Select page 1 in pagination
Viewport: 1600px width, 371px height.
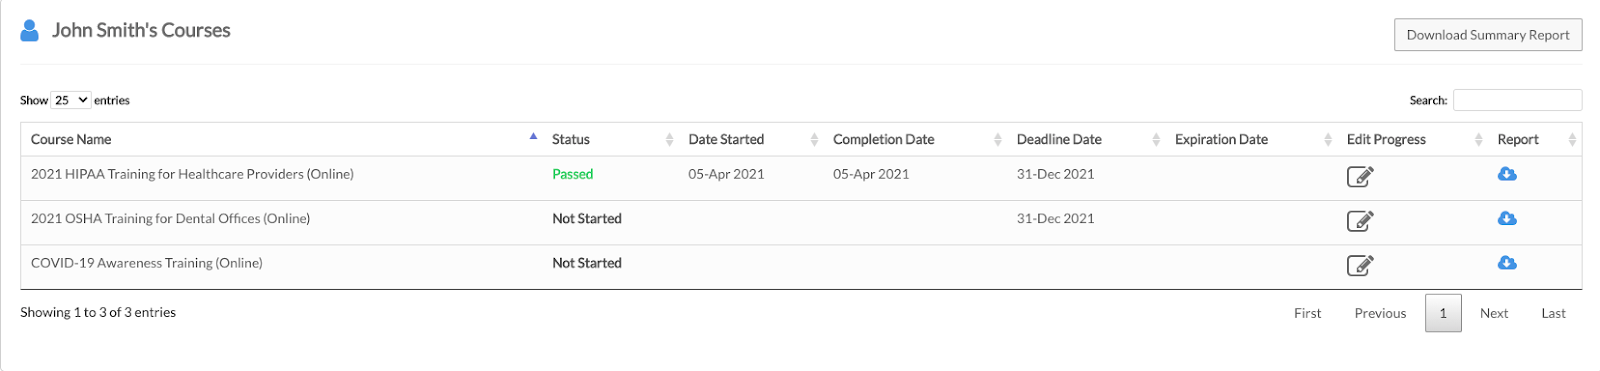coord(1443,313)
